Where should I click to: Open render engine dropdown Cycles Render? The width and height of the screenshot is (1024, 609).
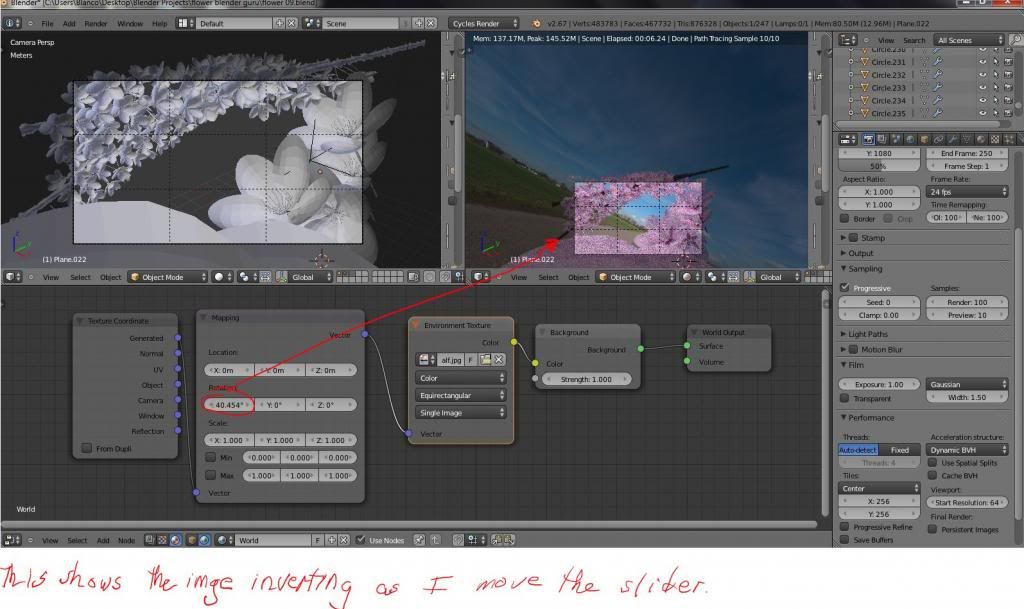(x=484, y=23)
